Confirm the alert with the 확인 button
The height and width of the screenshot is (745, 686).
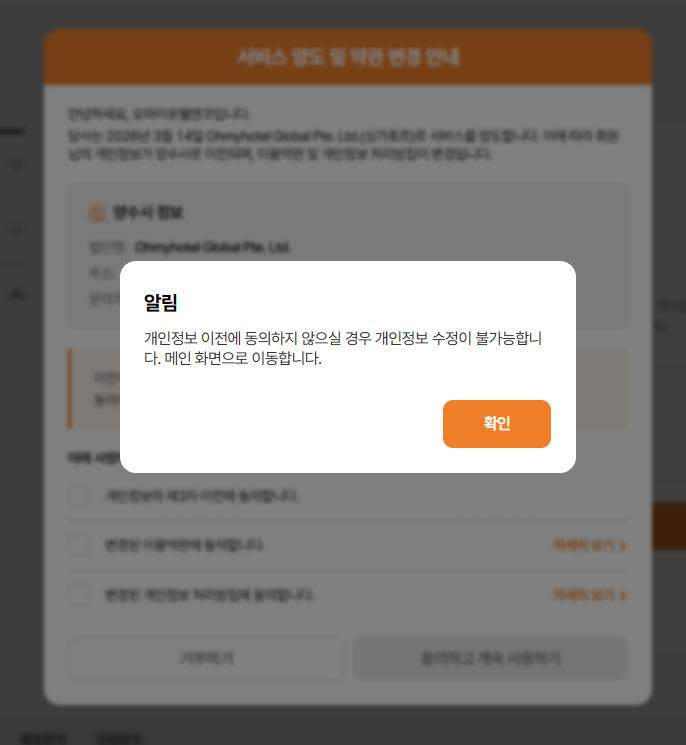click(x=496, y=423)
